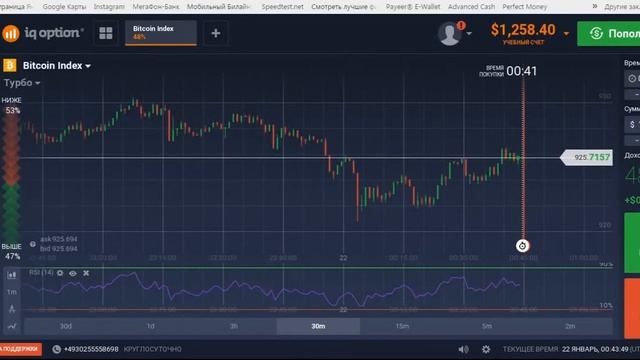
Task: Open the Bitcoin Index asset dropdown
Action: click(57, 66)
